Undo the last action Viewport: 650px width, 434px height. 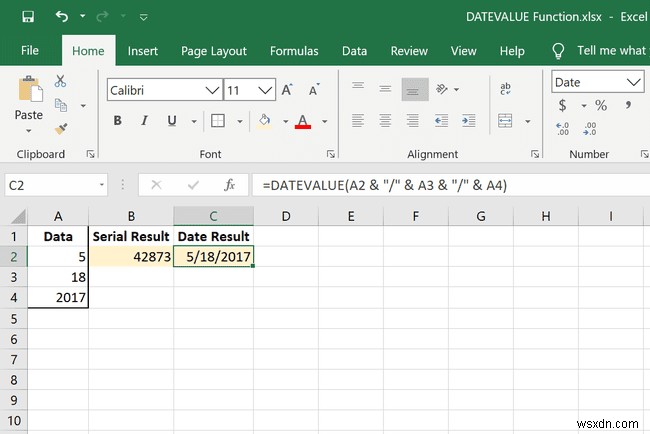tap(62, 17)
